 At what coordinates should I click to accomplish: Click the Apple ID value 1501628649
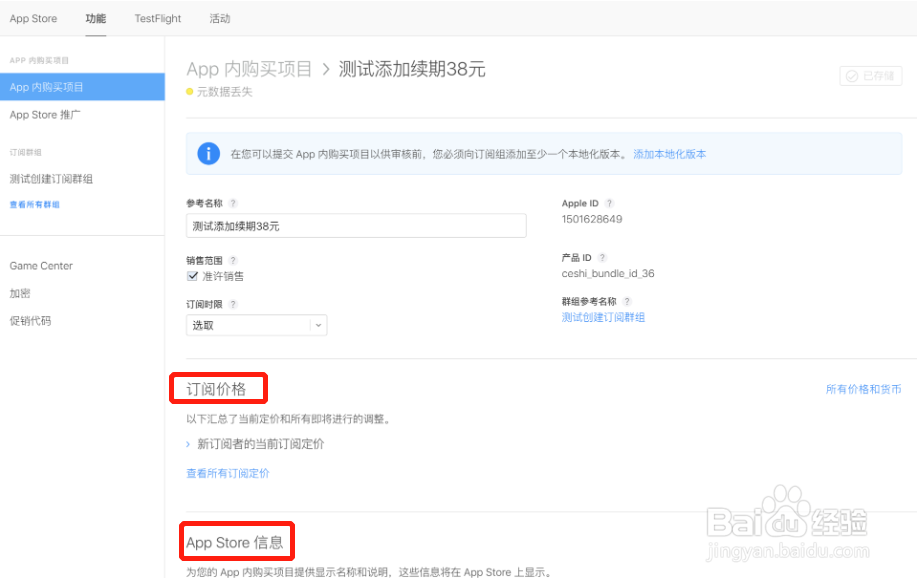tap(592, 219)
